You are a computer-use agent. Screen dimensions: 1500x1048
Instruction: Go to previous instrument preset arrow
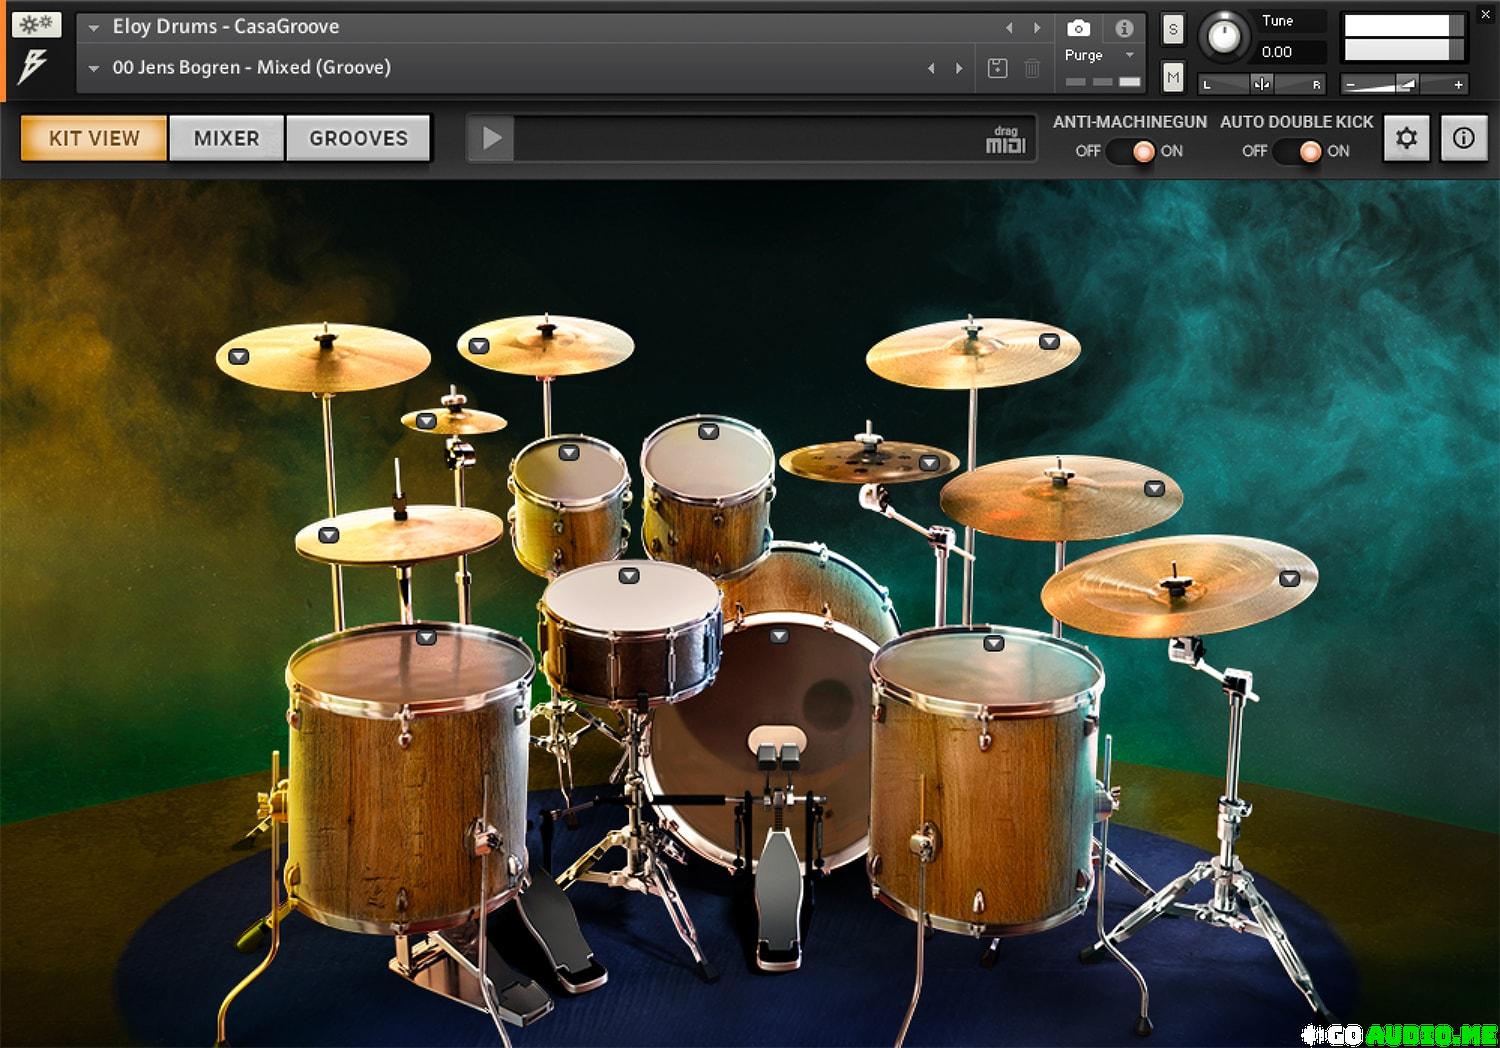click(x=1009, y=27)
